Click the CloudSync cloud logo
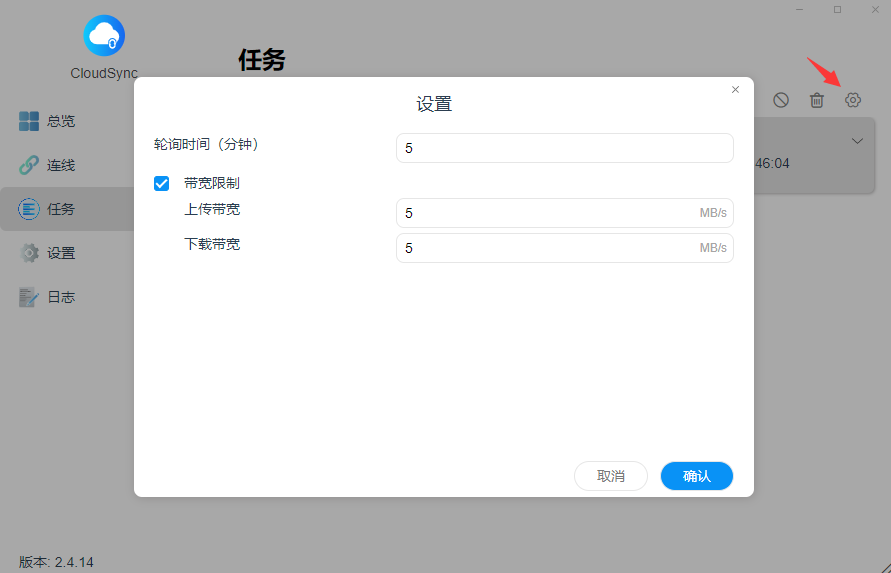 pos(104,37)
